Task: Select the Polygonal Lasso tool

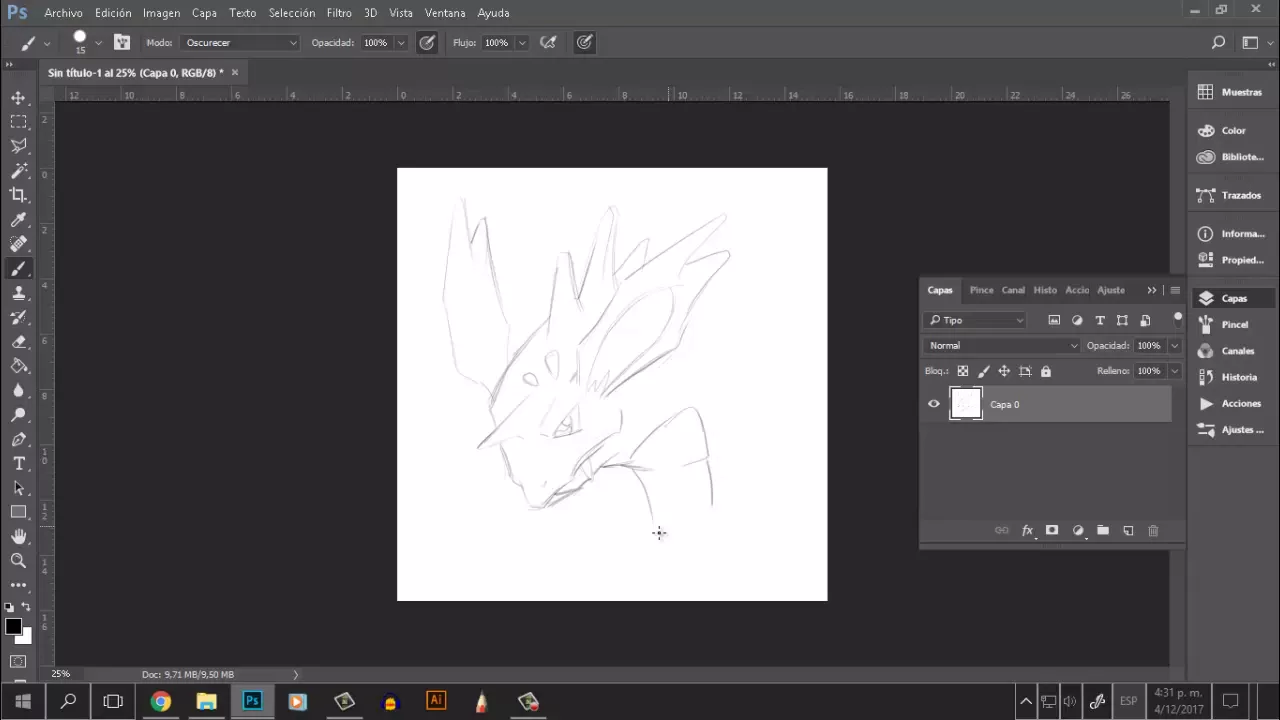Action: click(x=18, y=146)
